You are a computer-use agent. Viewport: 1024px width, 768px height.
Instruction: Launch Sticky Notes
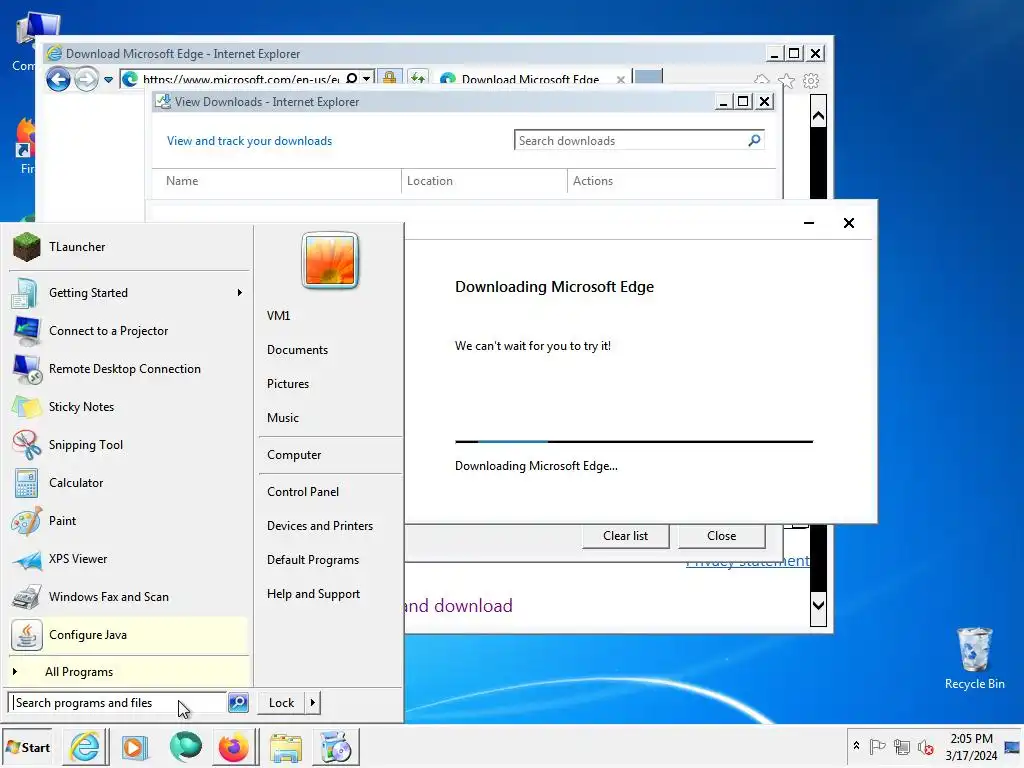[x=129, y=407]
